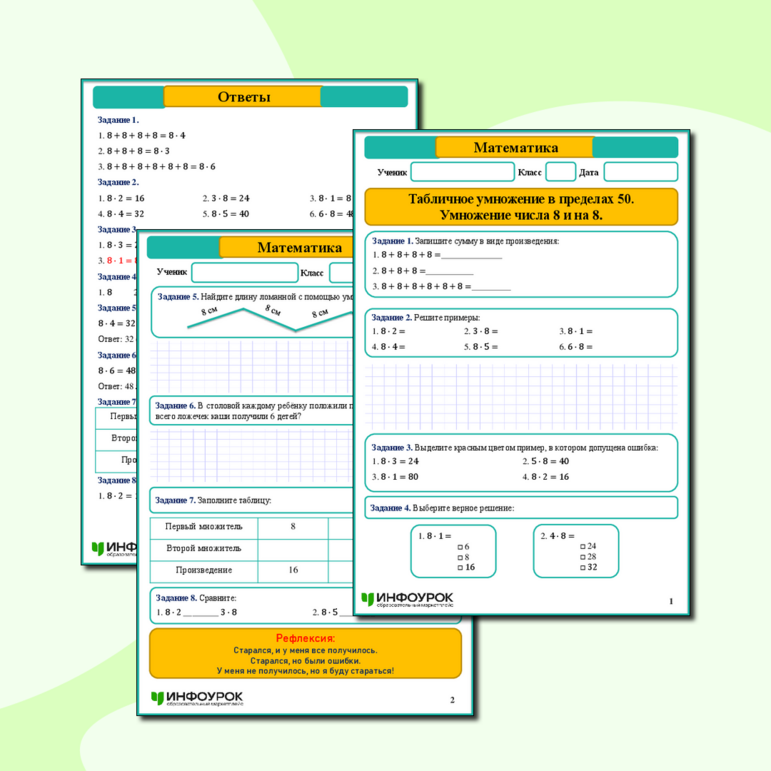Tick the checkbox next to answer 6
Viewport: 771px width, 771px height.
pyautogui.click(x=460, y=547)
